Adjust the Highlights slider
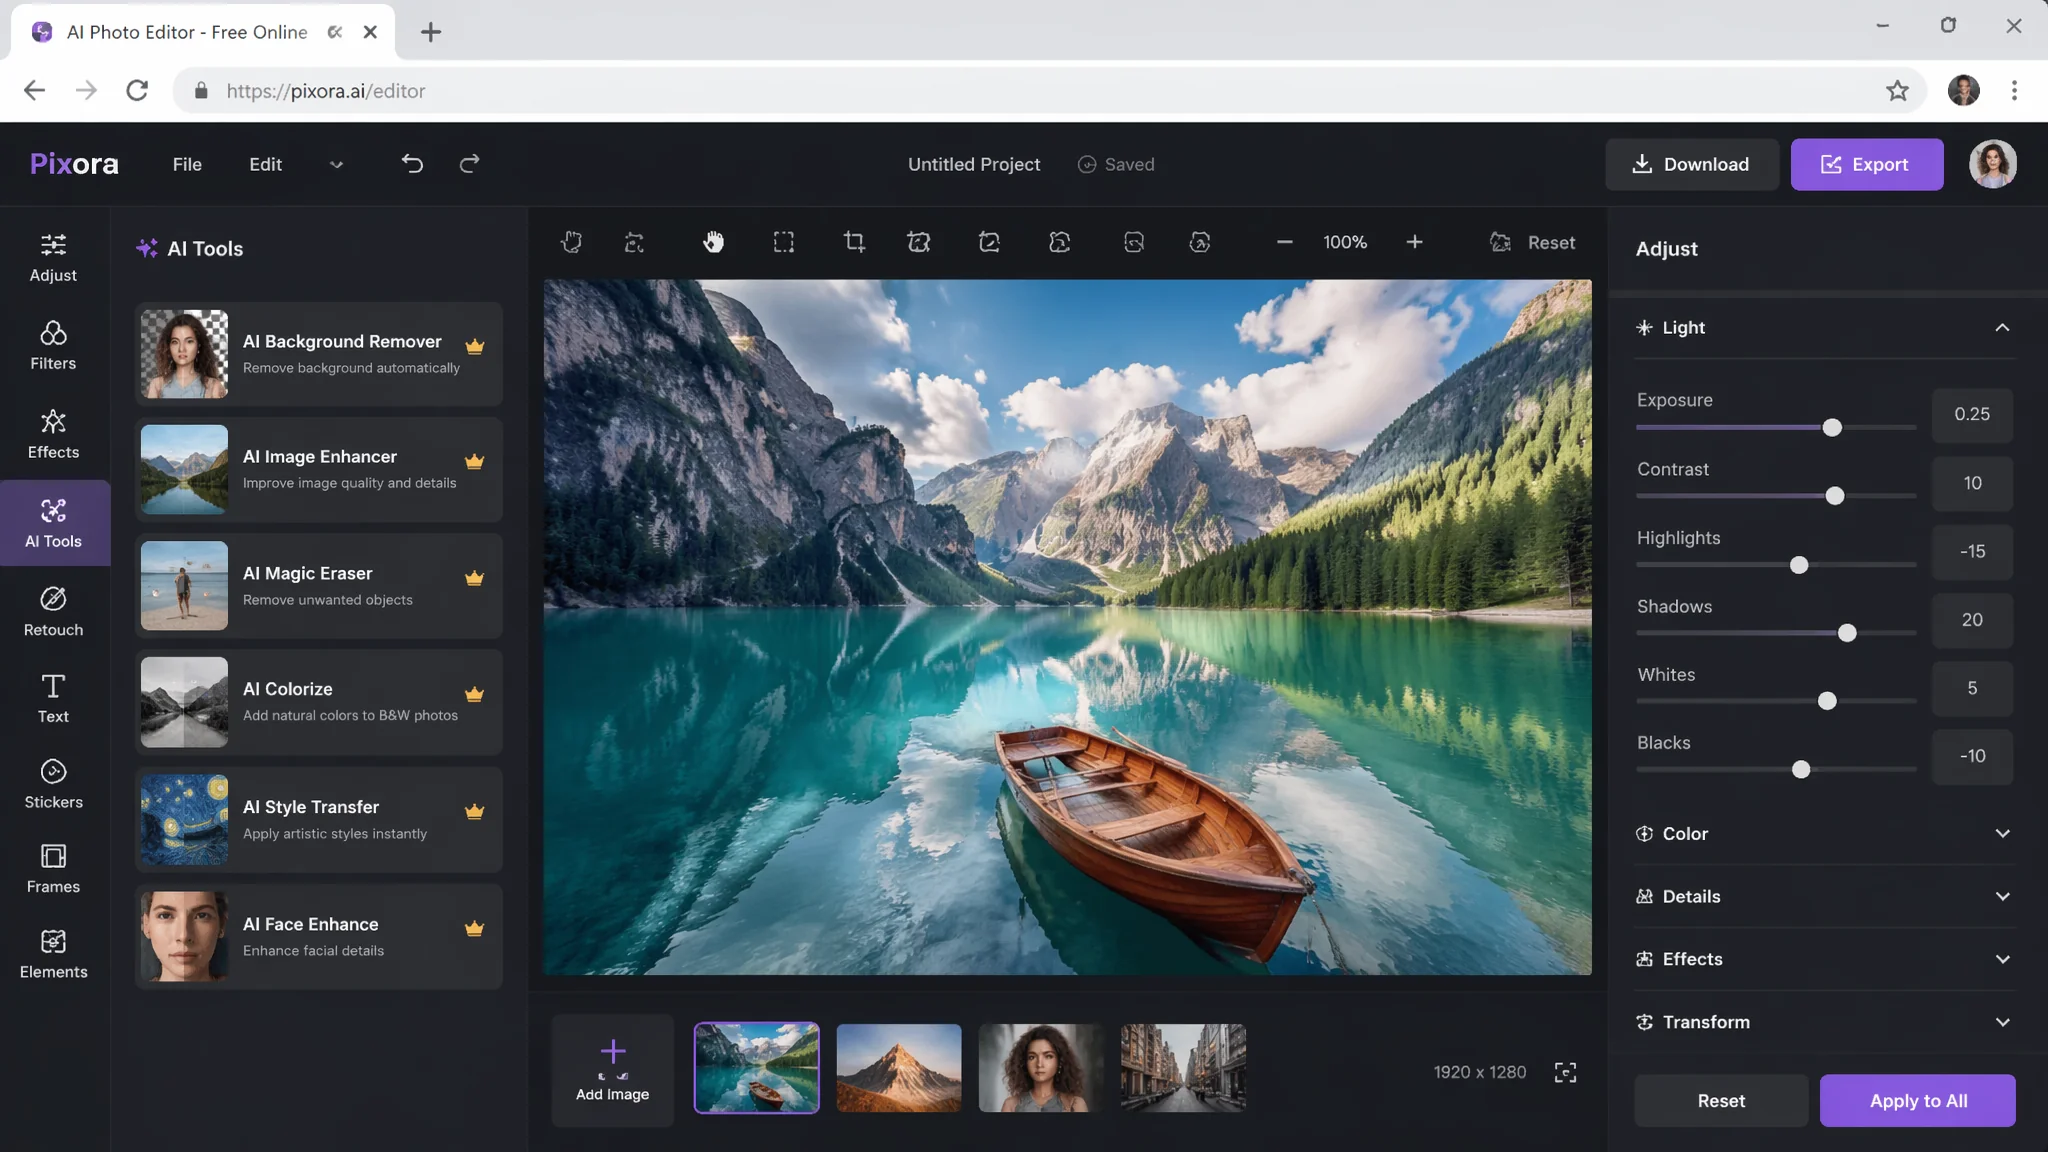Viewport: 2048px width, 1152px height. [1798, 565]
